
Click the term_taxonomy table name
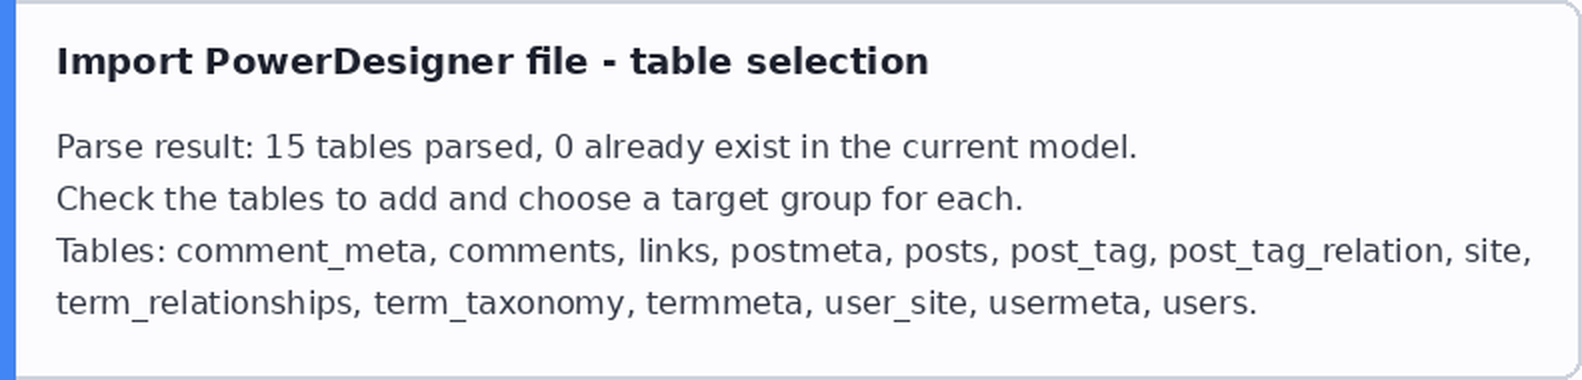[x=499, y=304]
